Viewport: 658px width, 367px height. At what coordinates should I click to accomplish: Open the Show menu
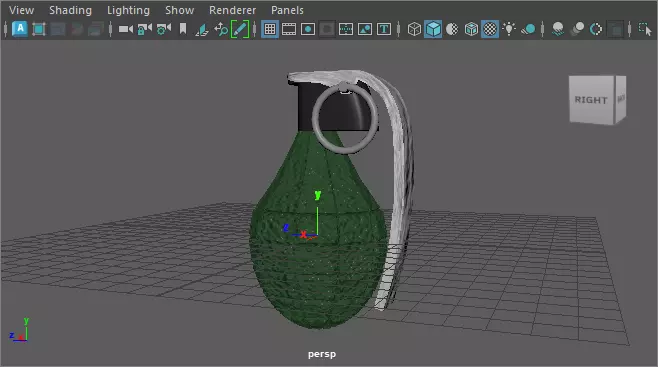179,10
